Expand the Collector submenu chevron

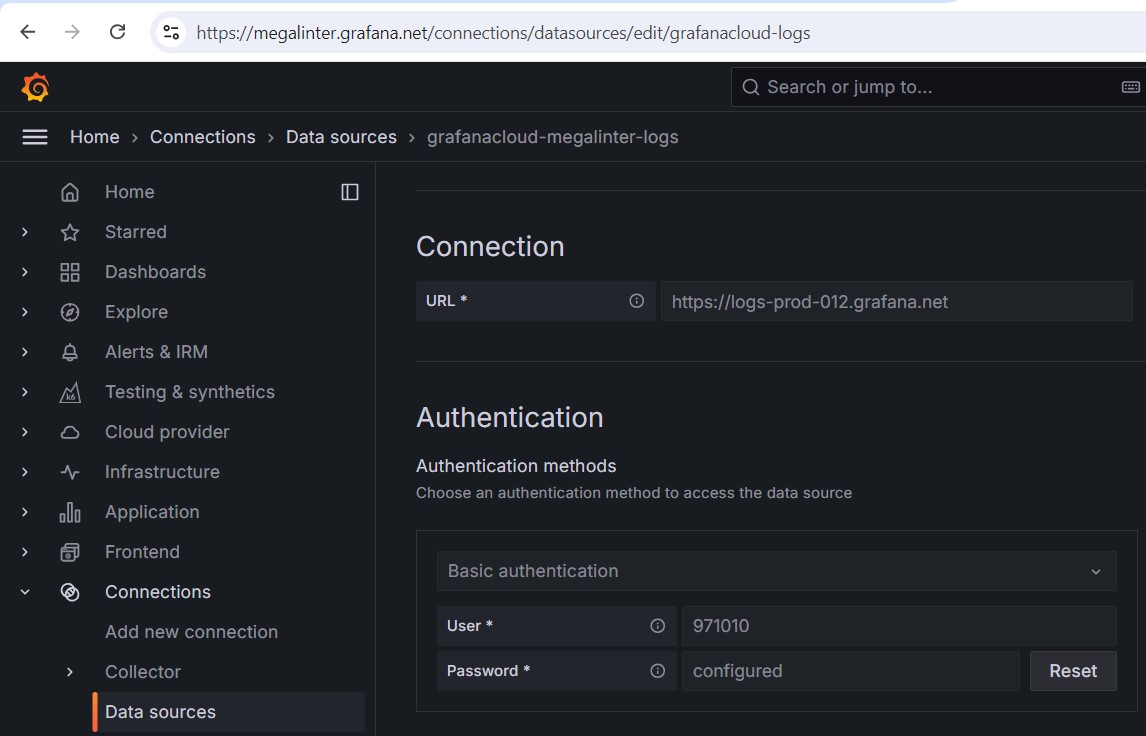click(70, 672)
